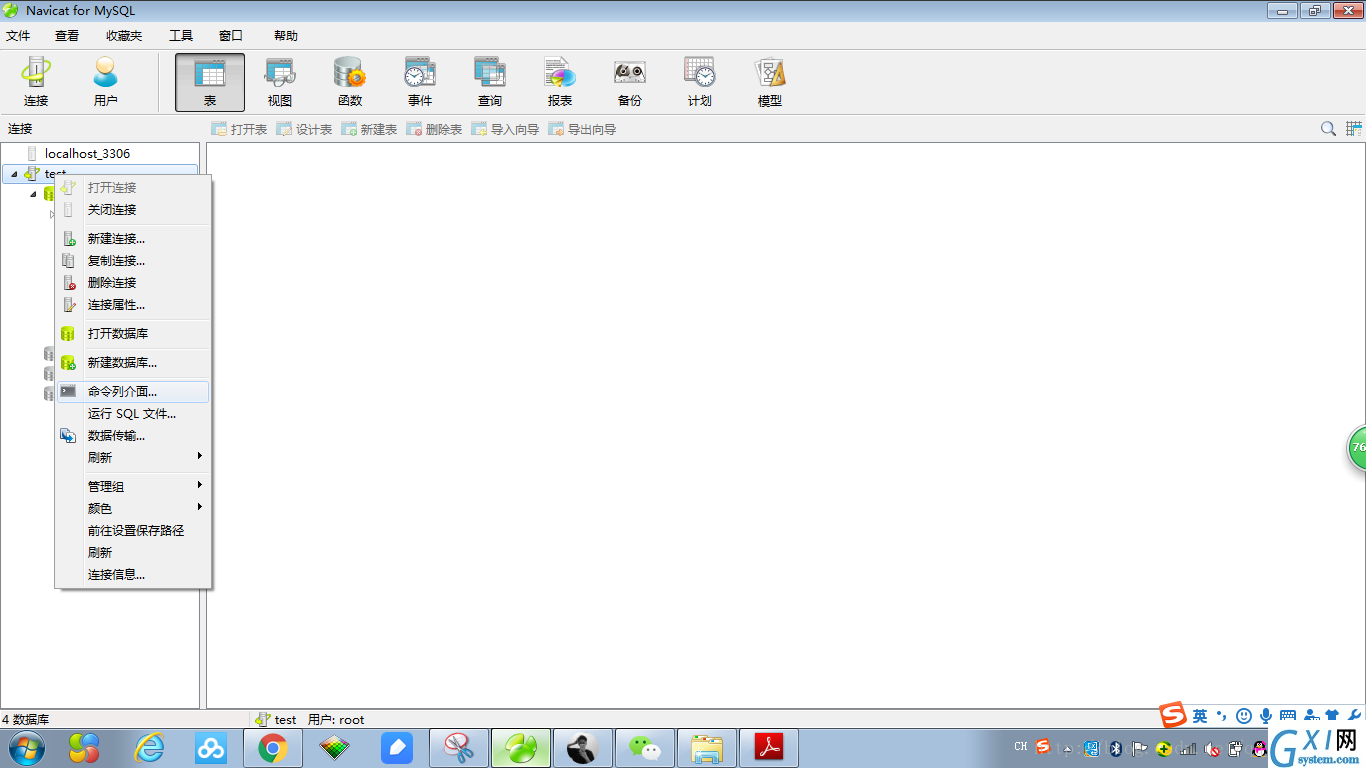Click the 函数 (Function) toolbar icon
This screenshot has width=1366, height=768.
pyautogui.click(x=350, y=82)
